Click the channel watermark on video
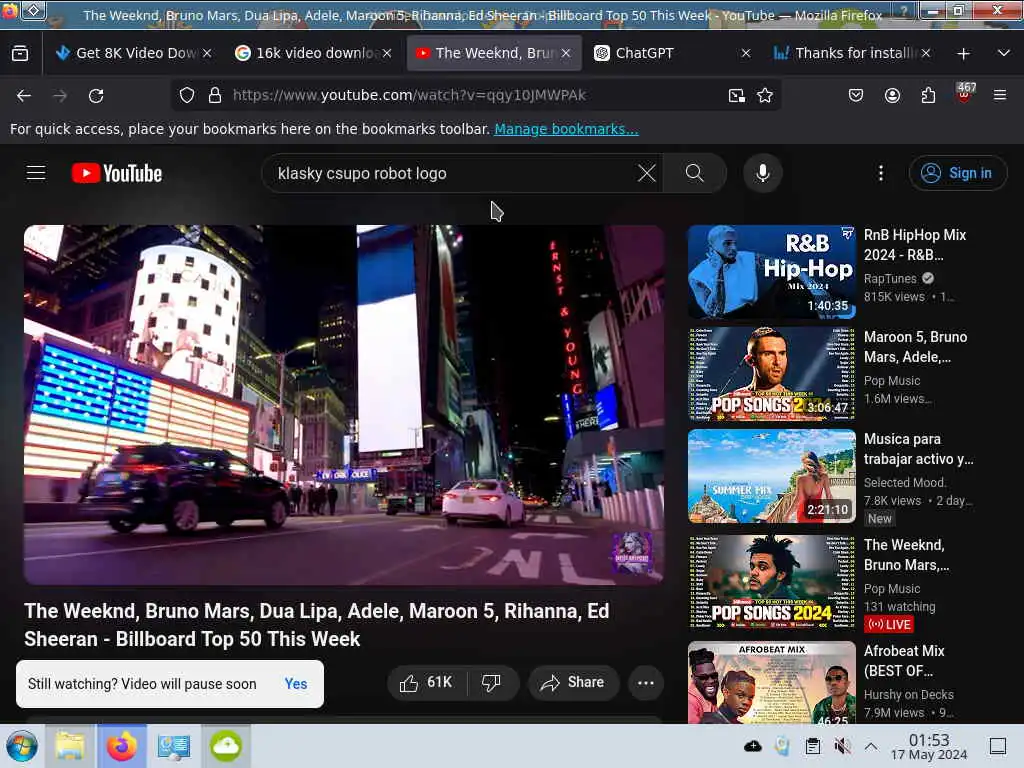Viewport: 1024px width, 768px height. (x=632, y=552)
